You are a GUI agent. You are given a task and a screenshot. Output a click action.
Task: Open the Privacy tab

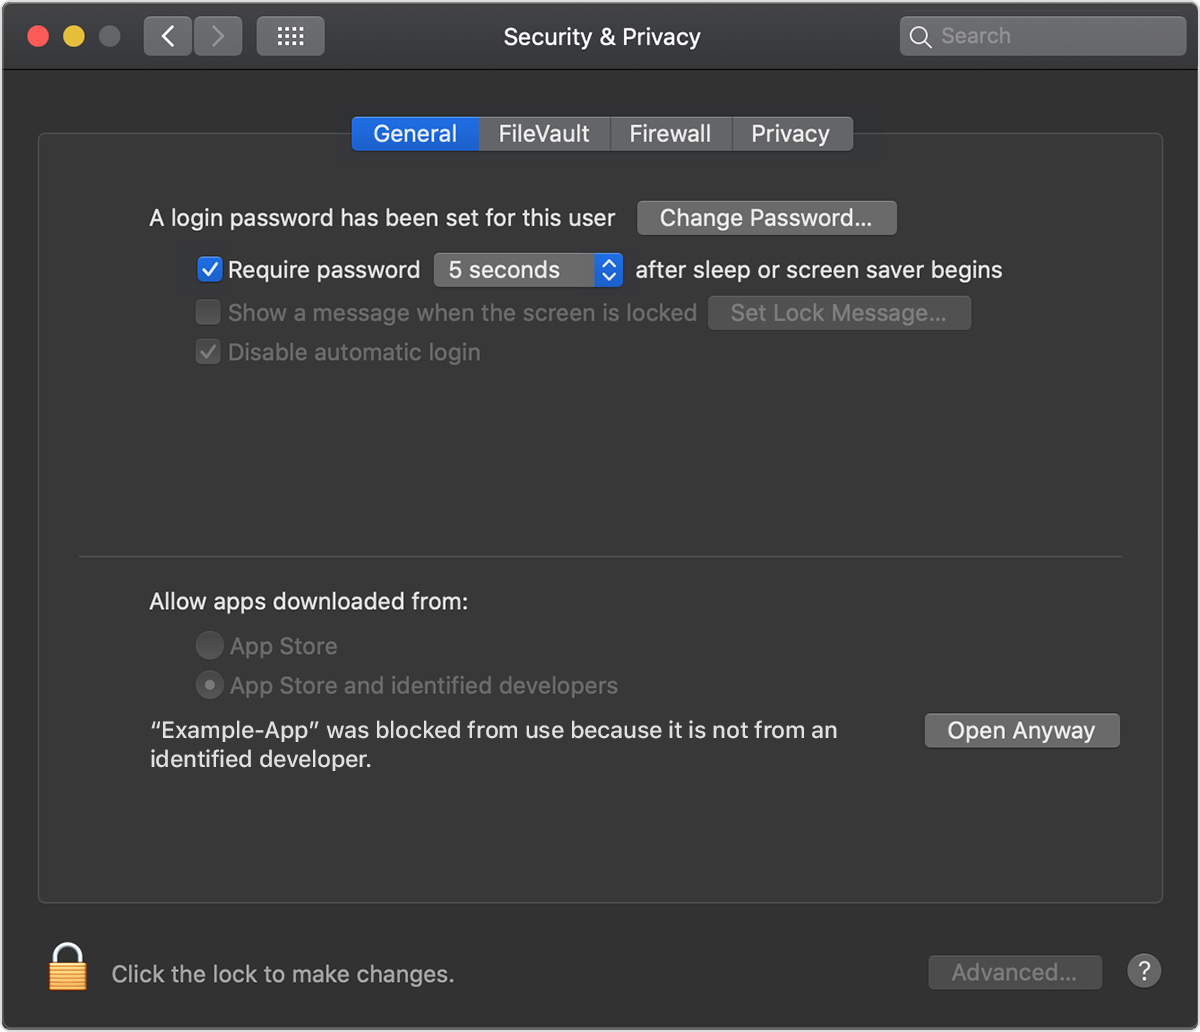coord(791,133)
